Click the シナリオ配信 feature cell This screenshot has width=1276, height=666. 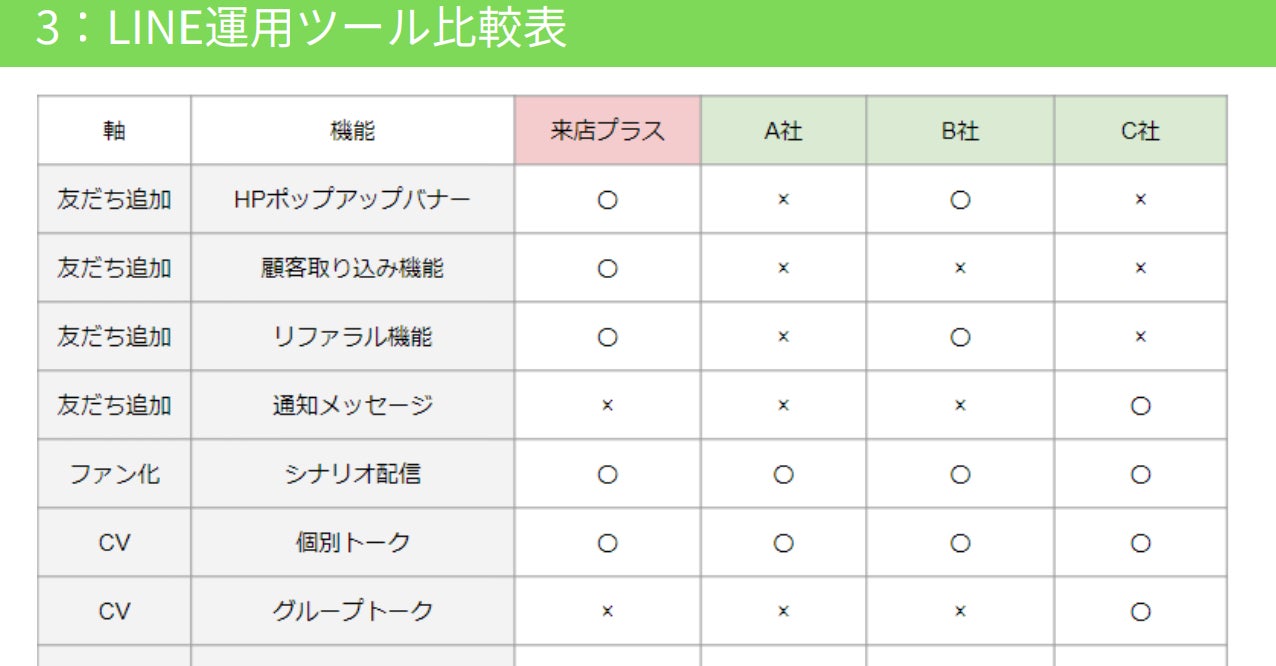pos(352,475)
